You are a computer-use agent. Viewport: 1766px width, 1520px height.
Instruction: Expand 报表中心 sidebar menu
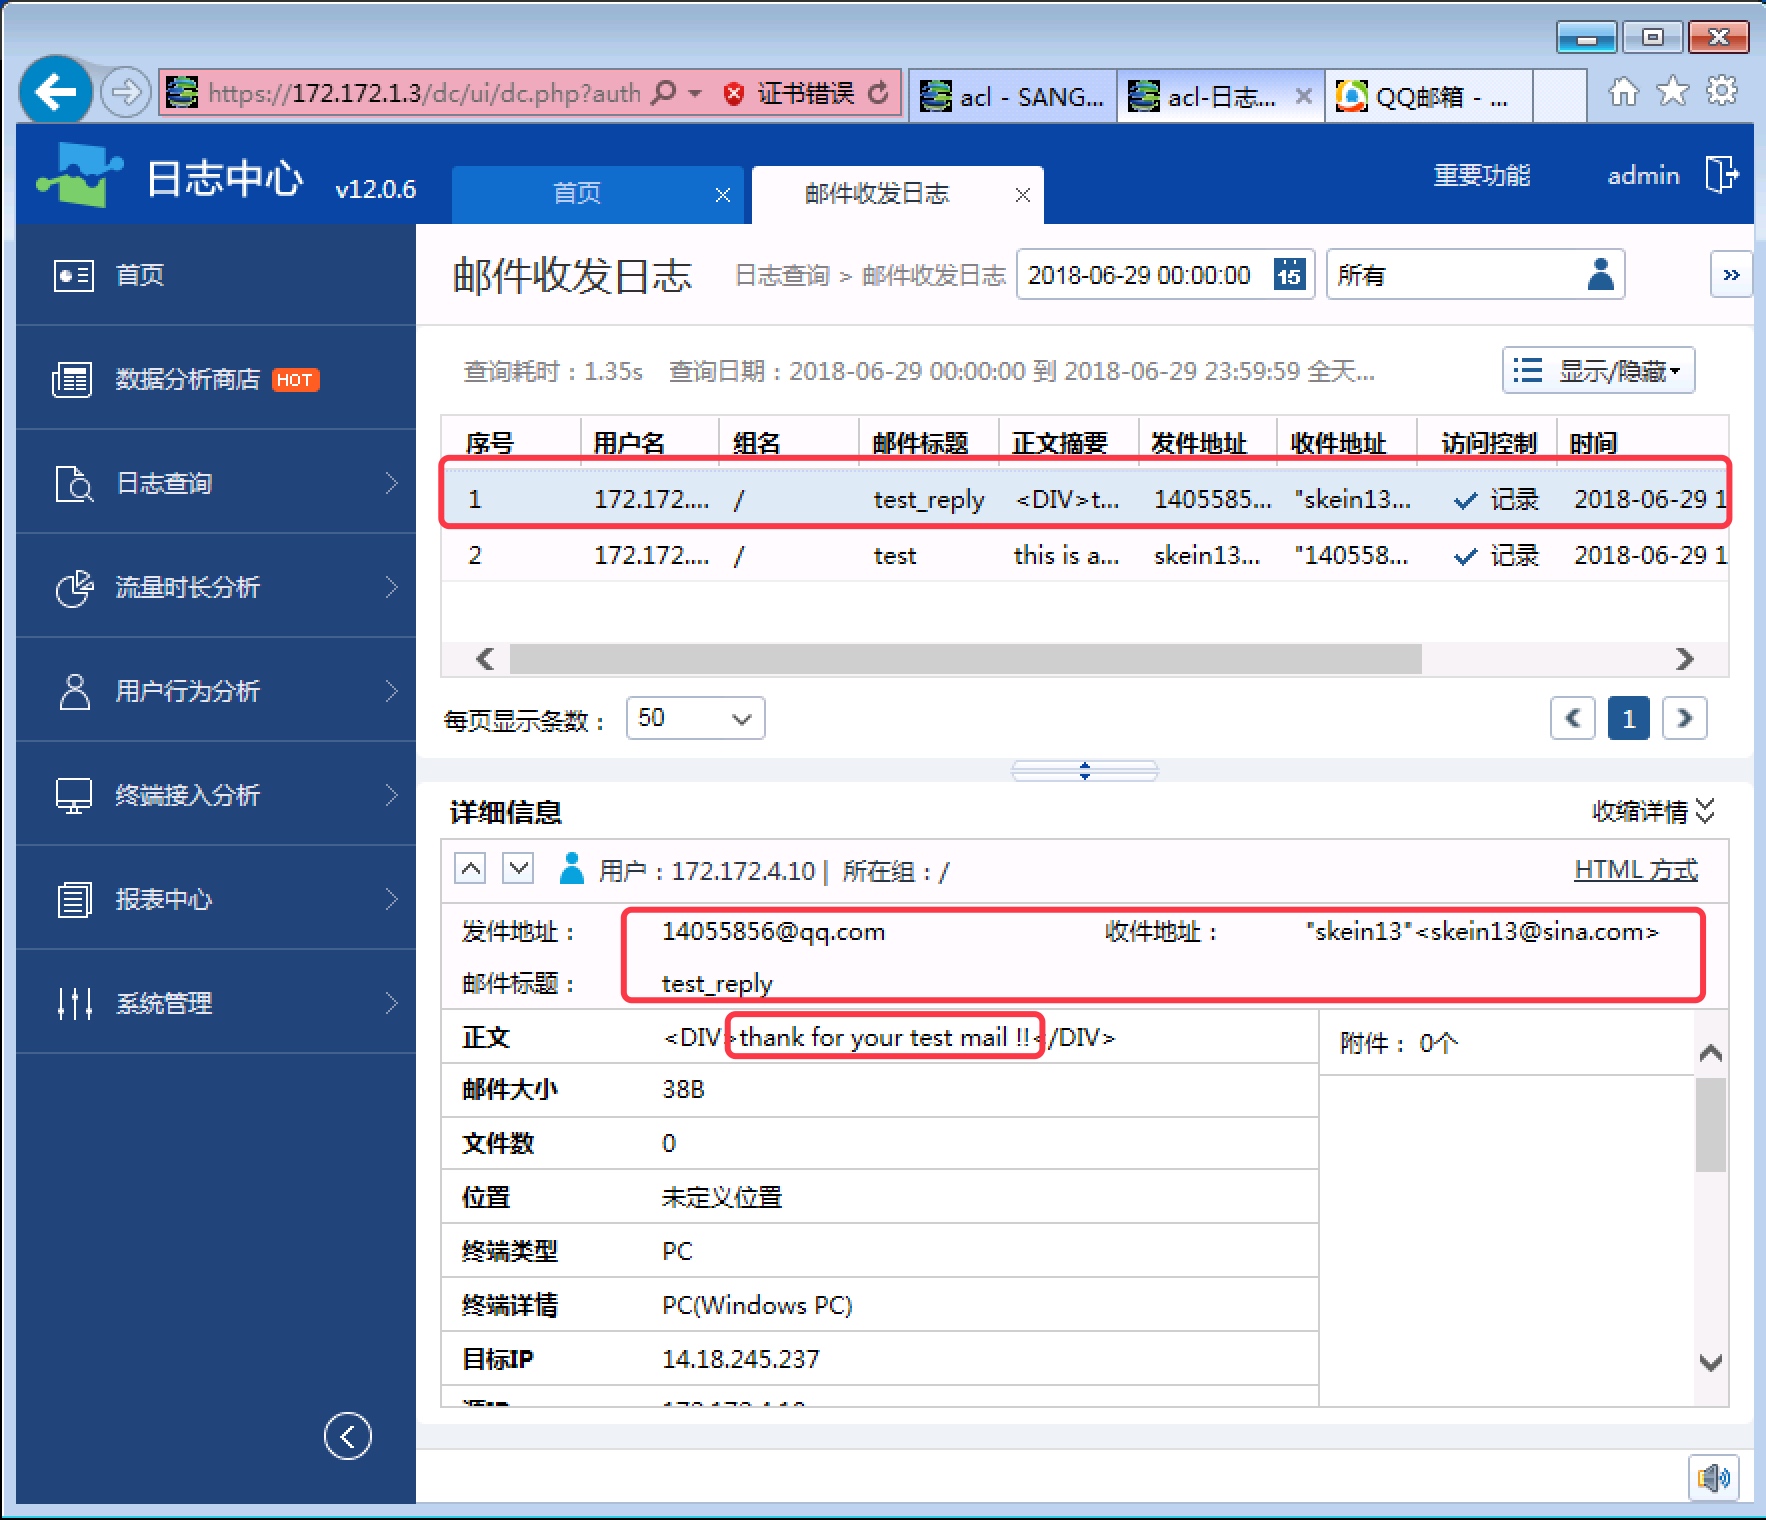tap(216, 899)
